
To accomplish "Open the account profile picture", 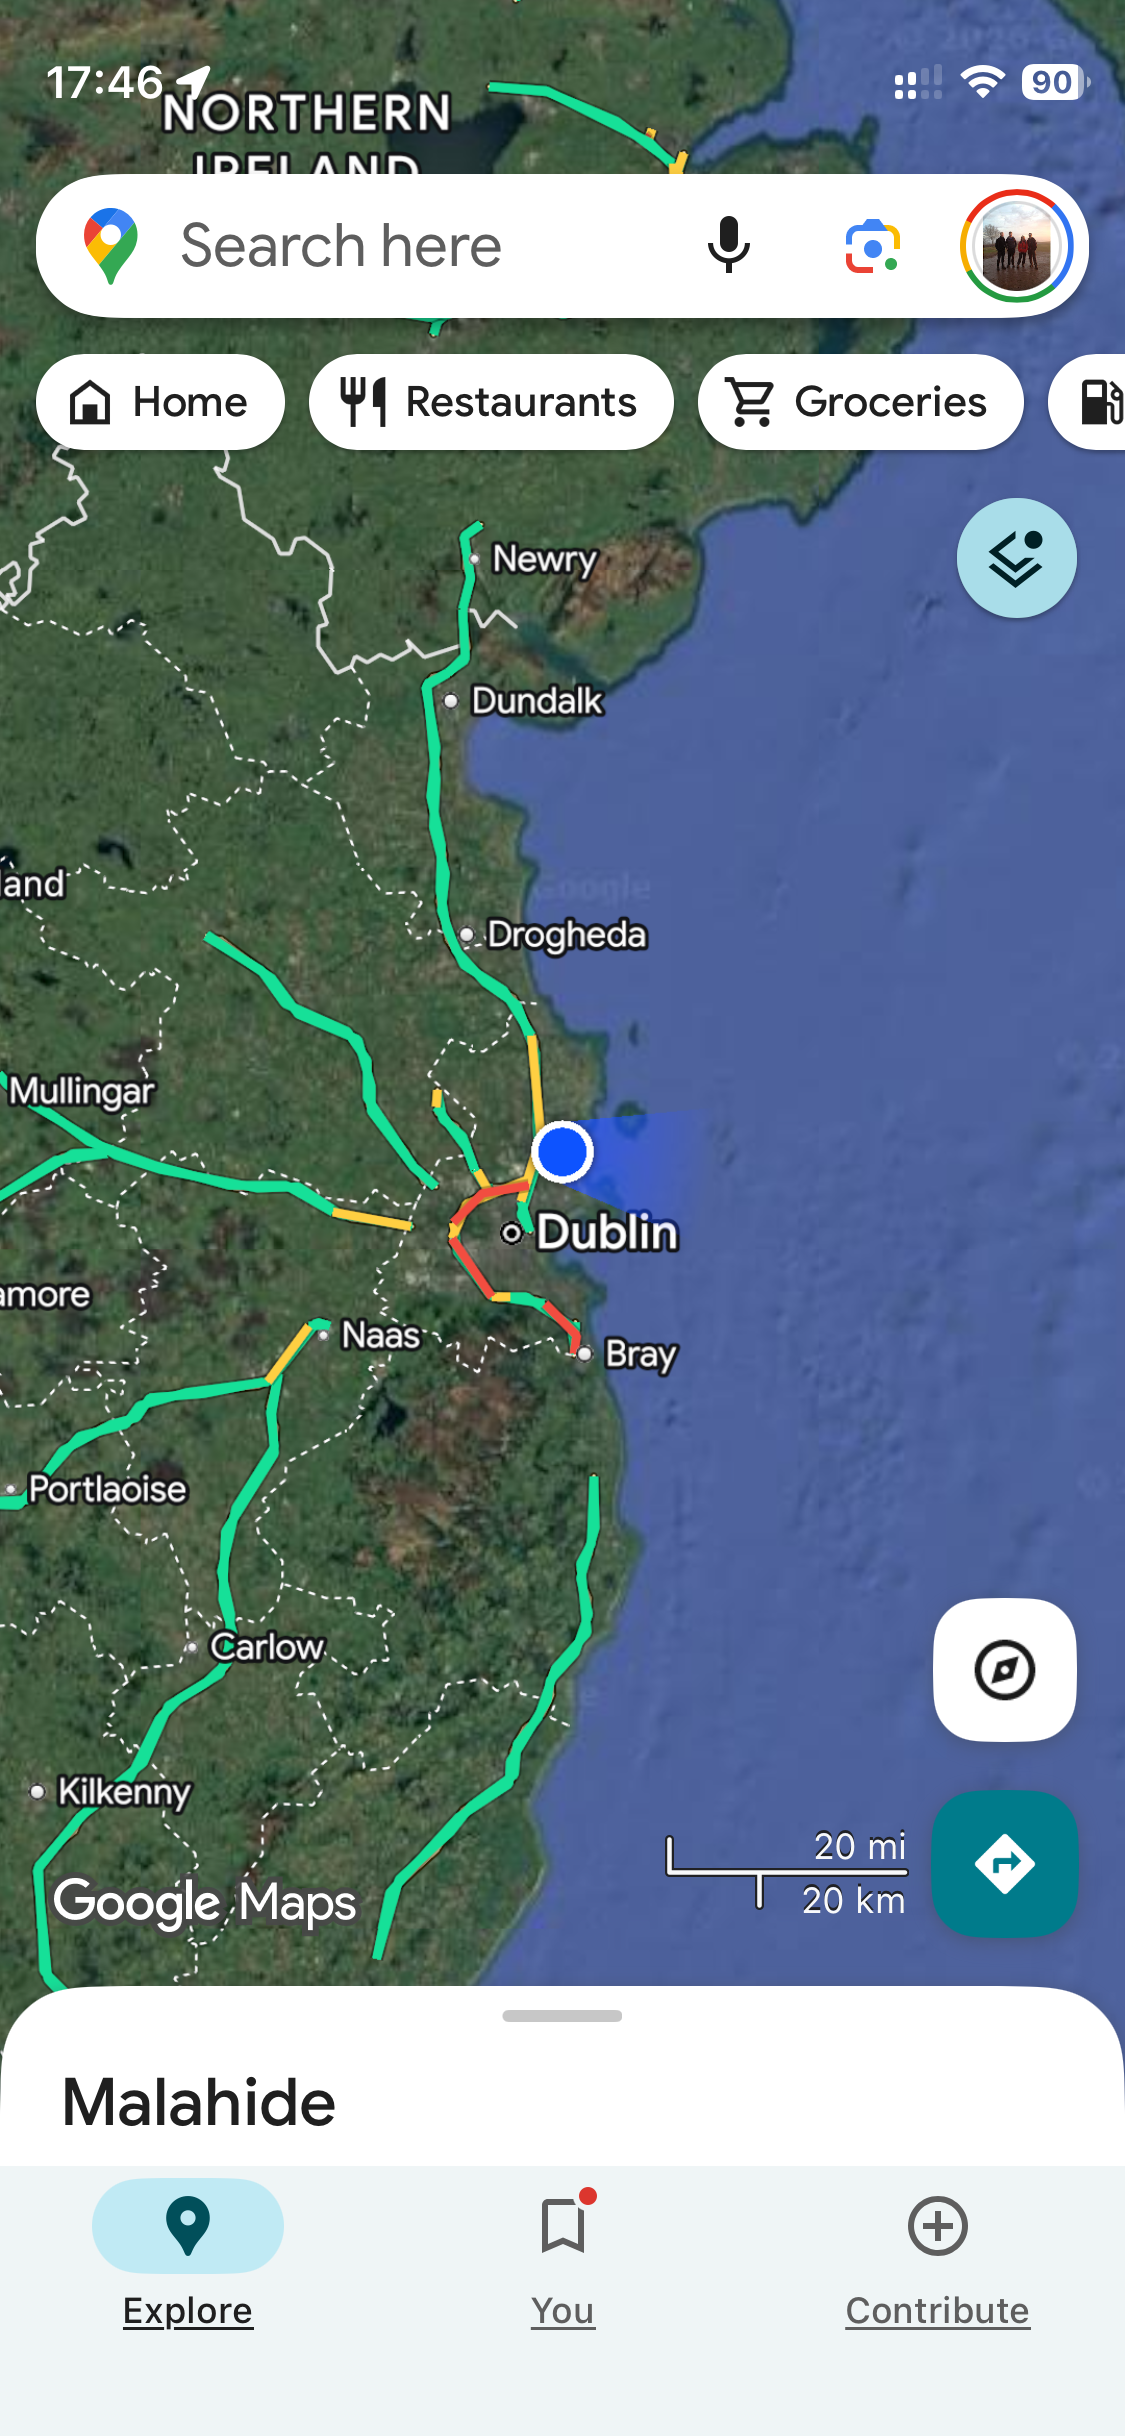I will [x=1016, y=246].
